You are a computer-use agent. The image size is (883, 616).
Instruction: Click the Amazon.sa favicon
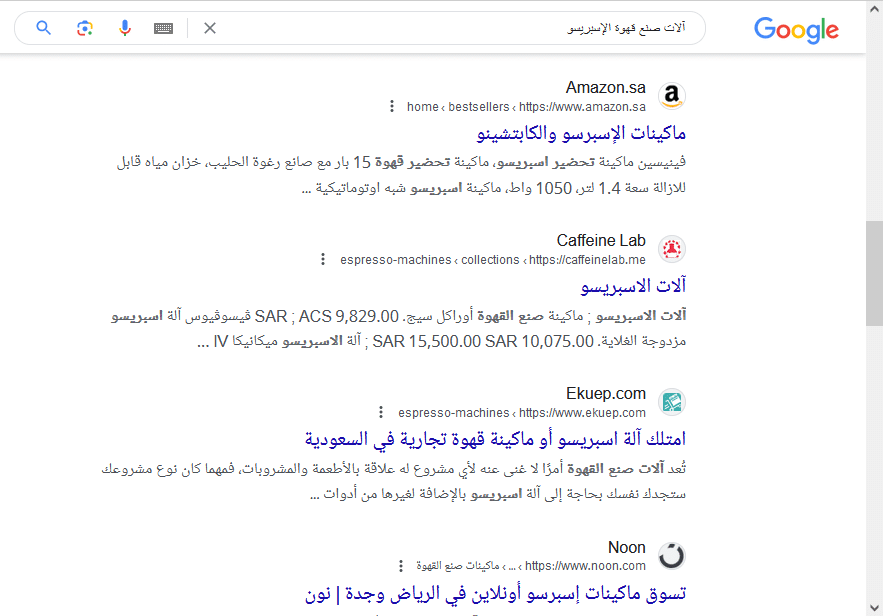click(672, 96)
